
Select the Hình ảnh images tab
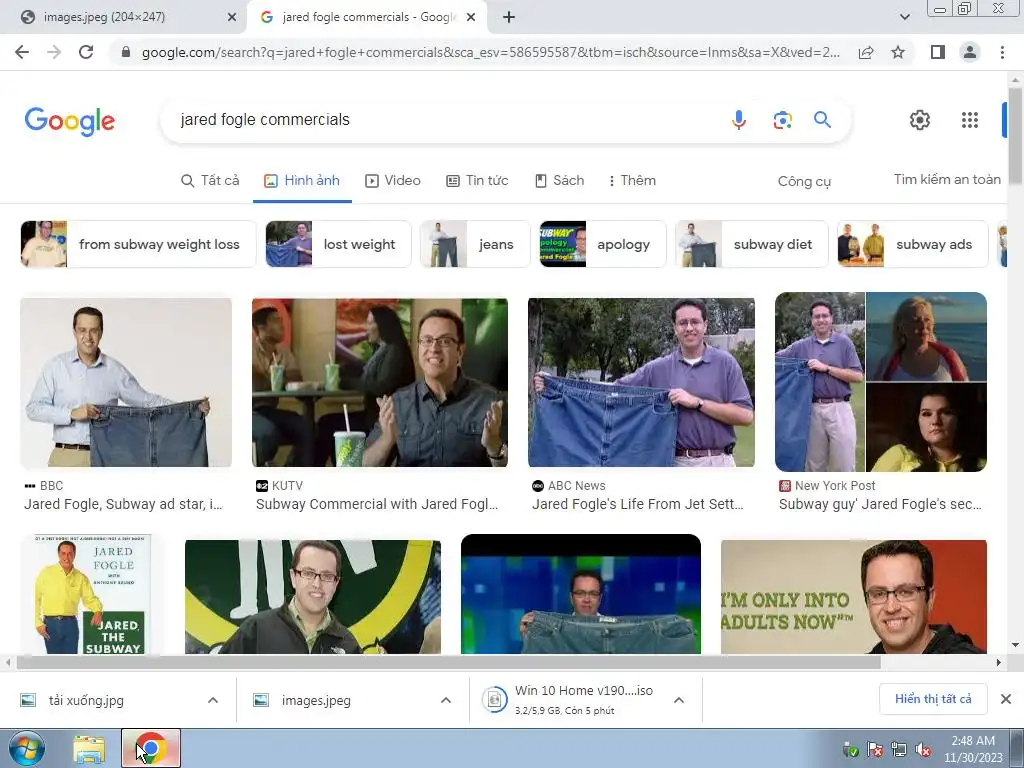[x=302, y=181]
